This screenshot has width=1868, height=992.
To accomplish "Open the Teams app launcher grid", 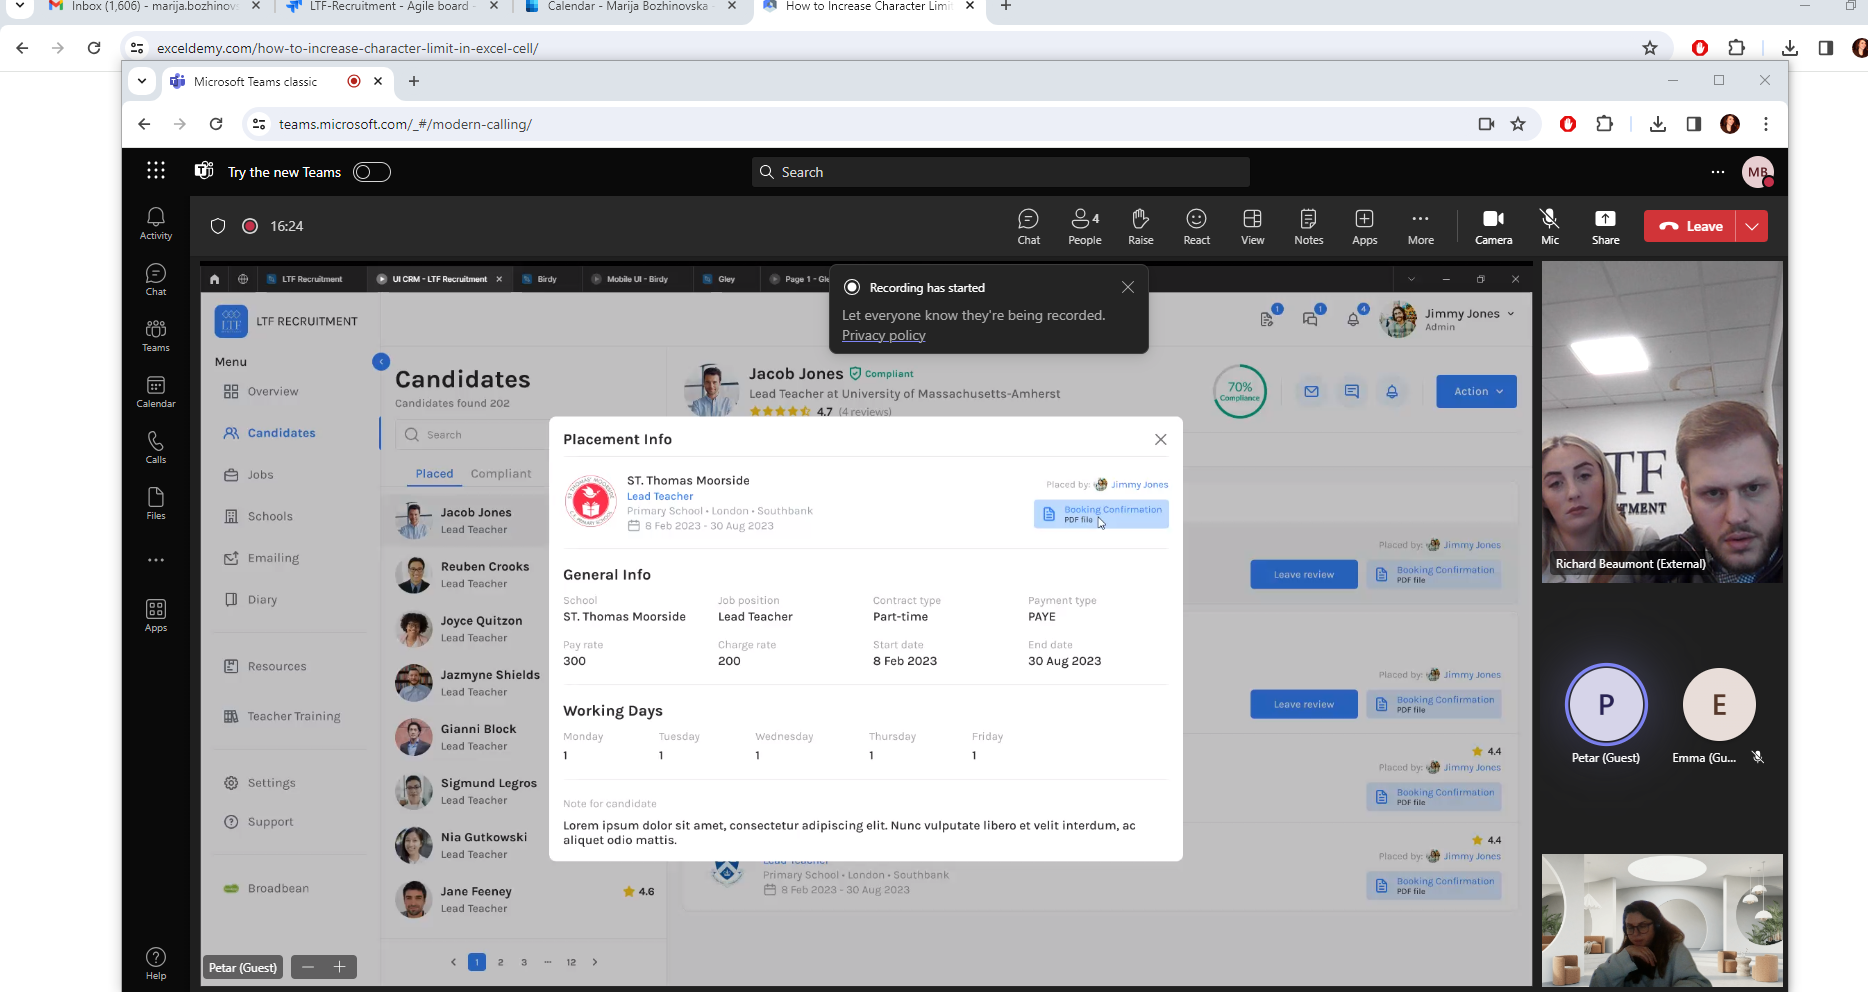I will (x=156, y=171).
